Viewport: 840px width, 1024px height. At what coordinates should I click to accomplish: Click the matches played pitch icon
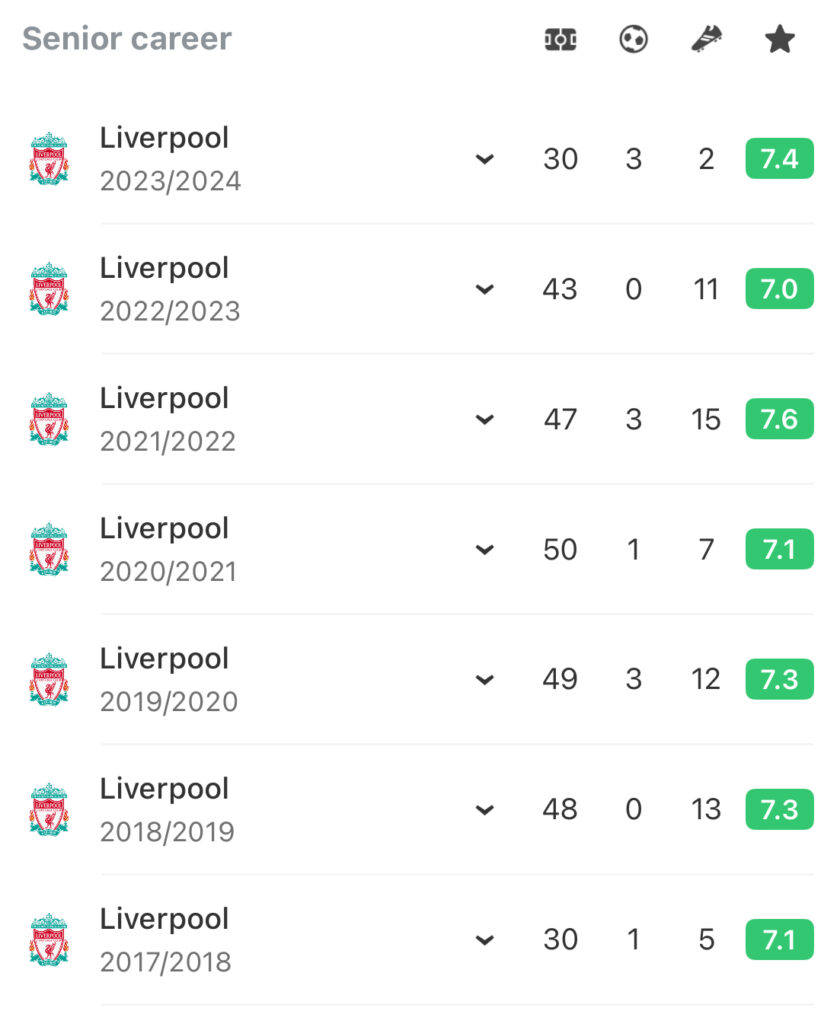560,40
